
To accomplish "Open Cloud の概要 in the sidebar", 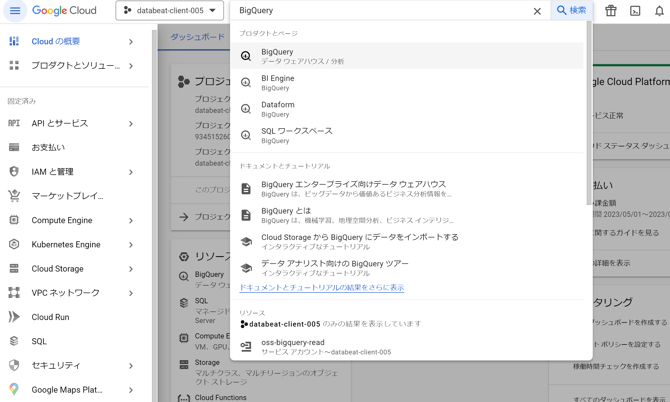I will coord(56,41).
